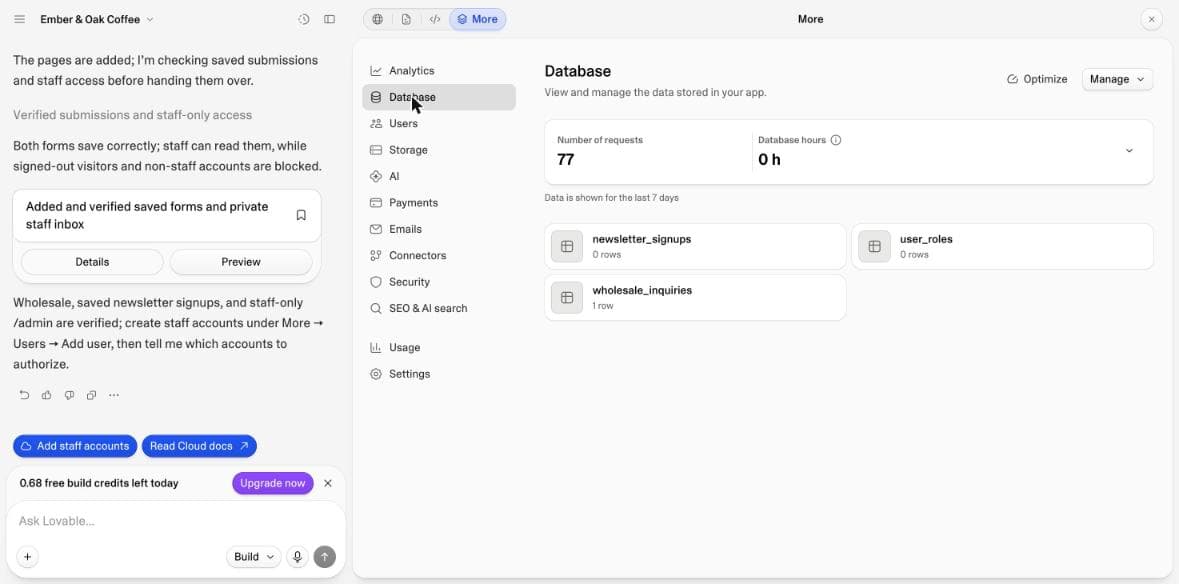Show Database hours info tooltip icon

[x=836, y=140]
